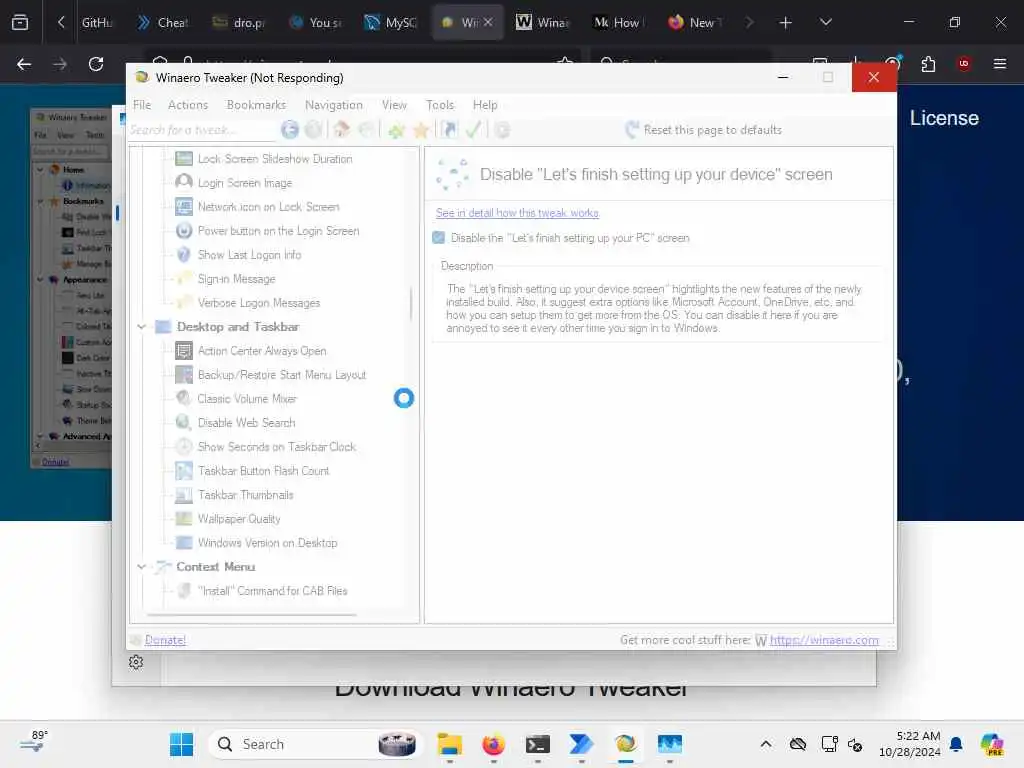Open the Actions menu
This screenshot has width=1024, height=768.
pos(188,104)
